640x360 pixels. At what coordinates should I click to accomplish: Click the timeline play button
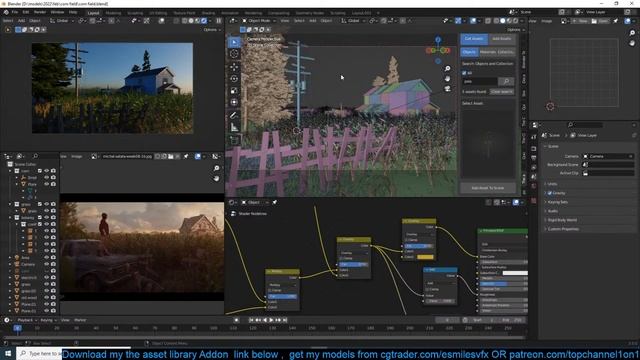pyautogui.click(x=271, y=320)
